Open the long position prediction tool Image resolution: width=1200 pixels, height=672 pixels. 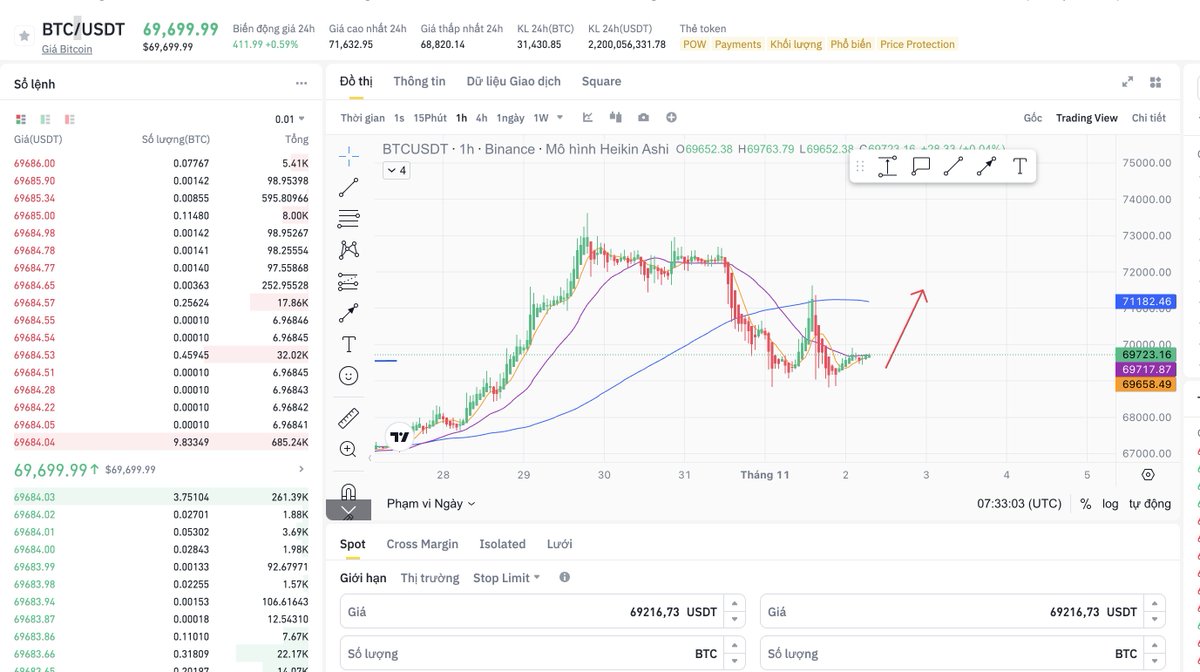[348, 281]
